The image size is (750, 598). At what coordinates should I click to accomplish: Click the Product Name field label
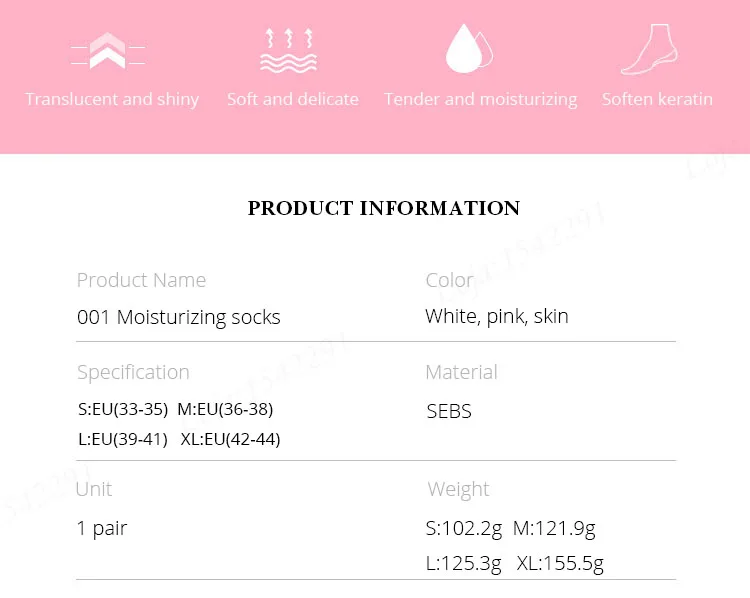(x=141, y=280)
